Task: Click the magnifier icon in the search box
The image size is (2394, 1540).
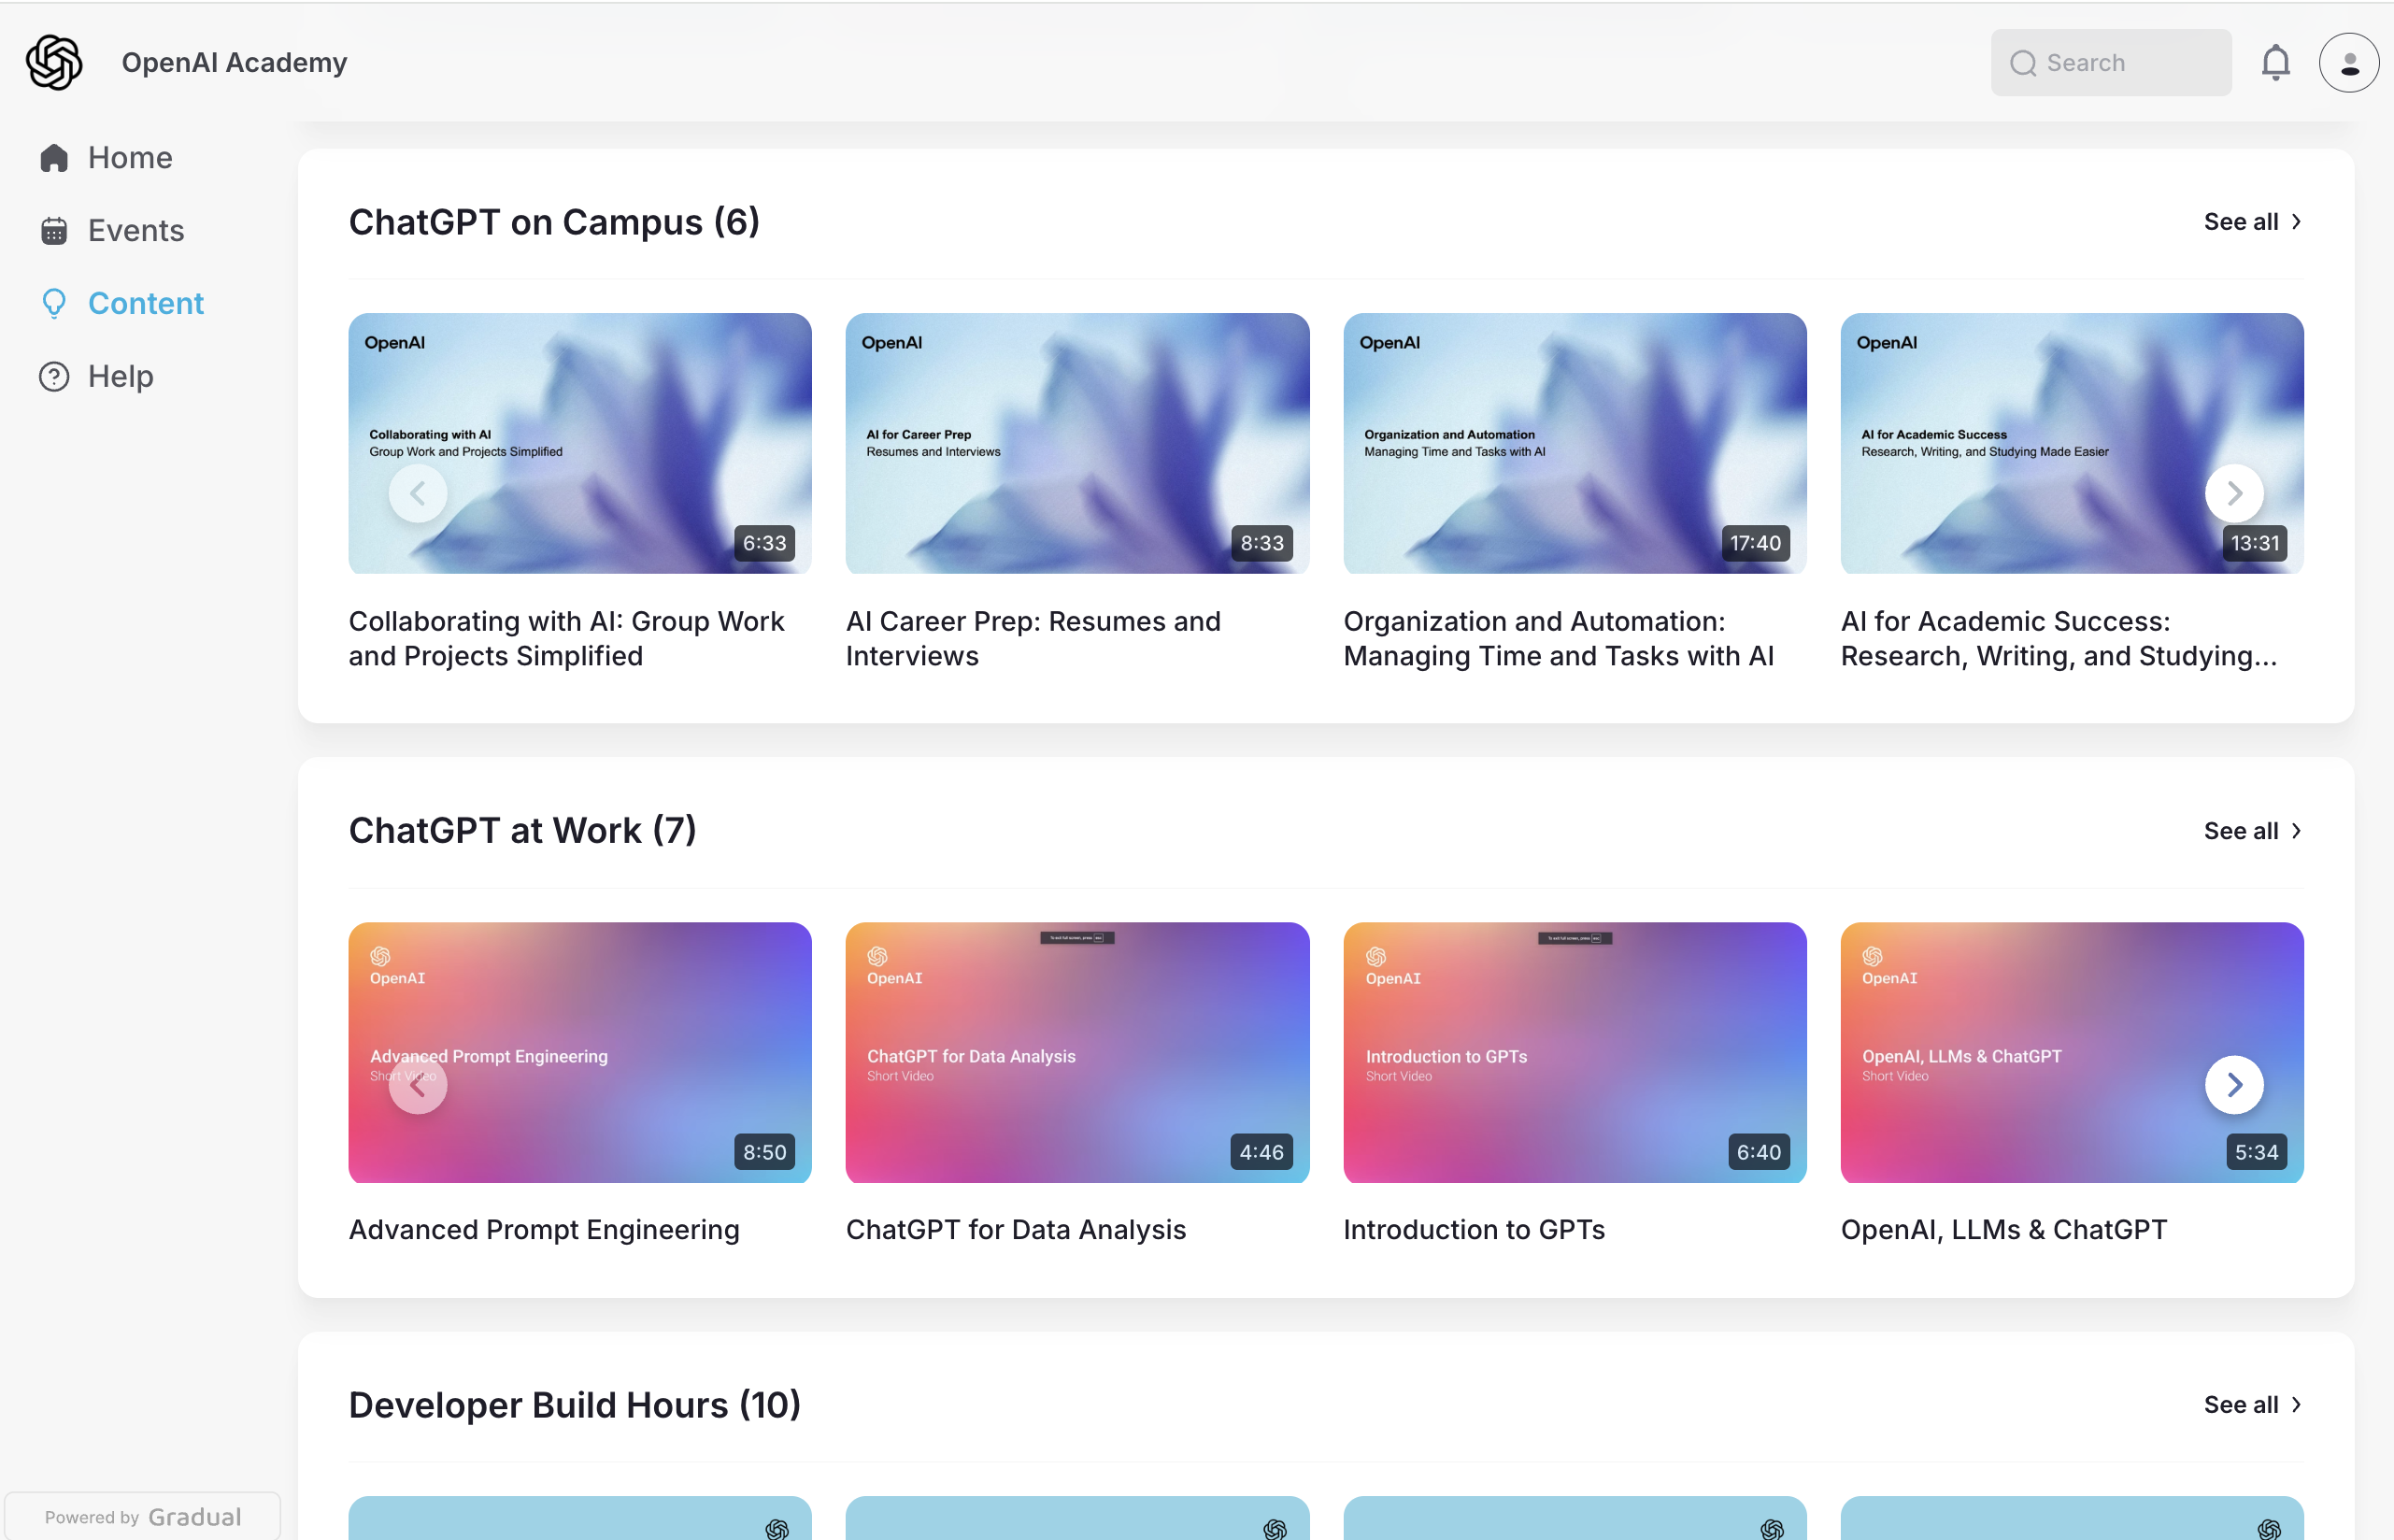Action: tap(2022, 63)
